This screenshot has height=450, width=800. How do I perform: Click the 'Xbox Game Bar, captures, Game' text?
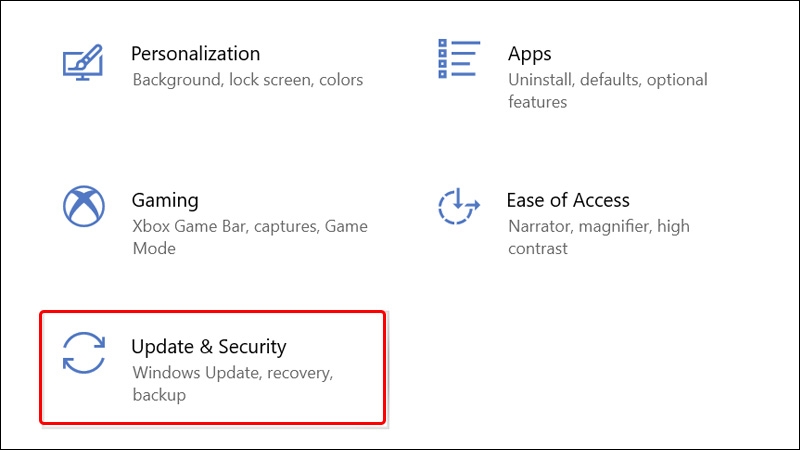pyautogui.click(x=250, y=227)
